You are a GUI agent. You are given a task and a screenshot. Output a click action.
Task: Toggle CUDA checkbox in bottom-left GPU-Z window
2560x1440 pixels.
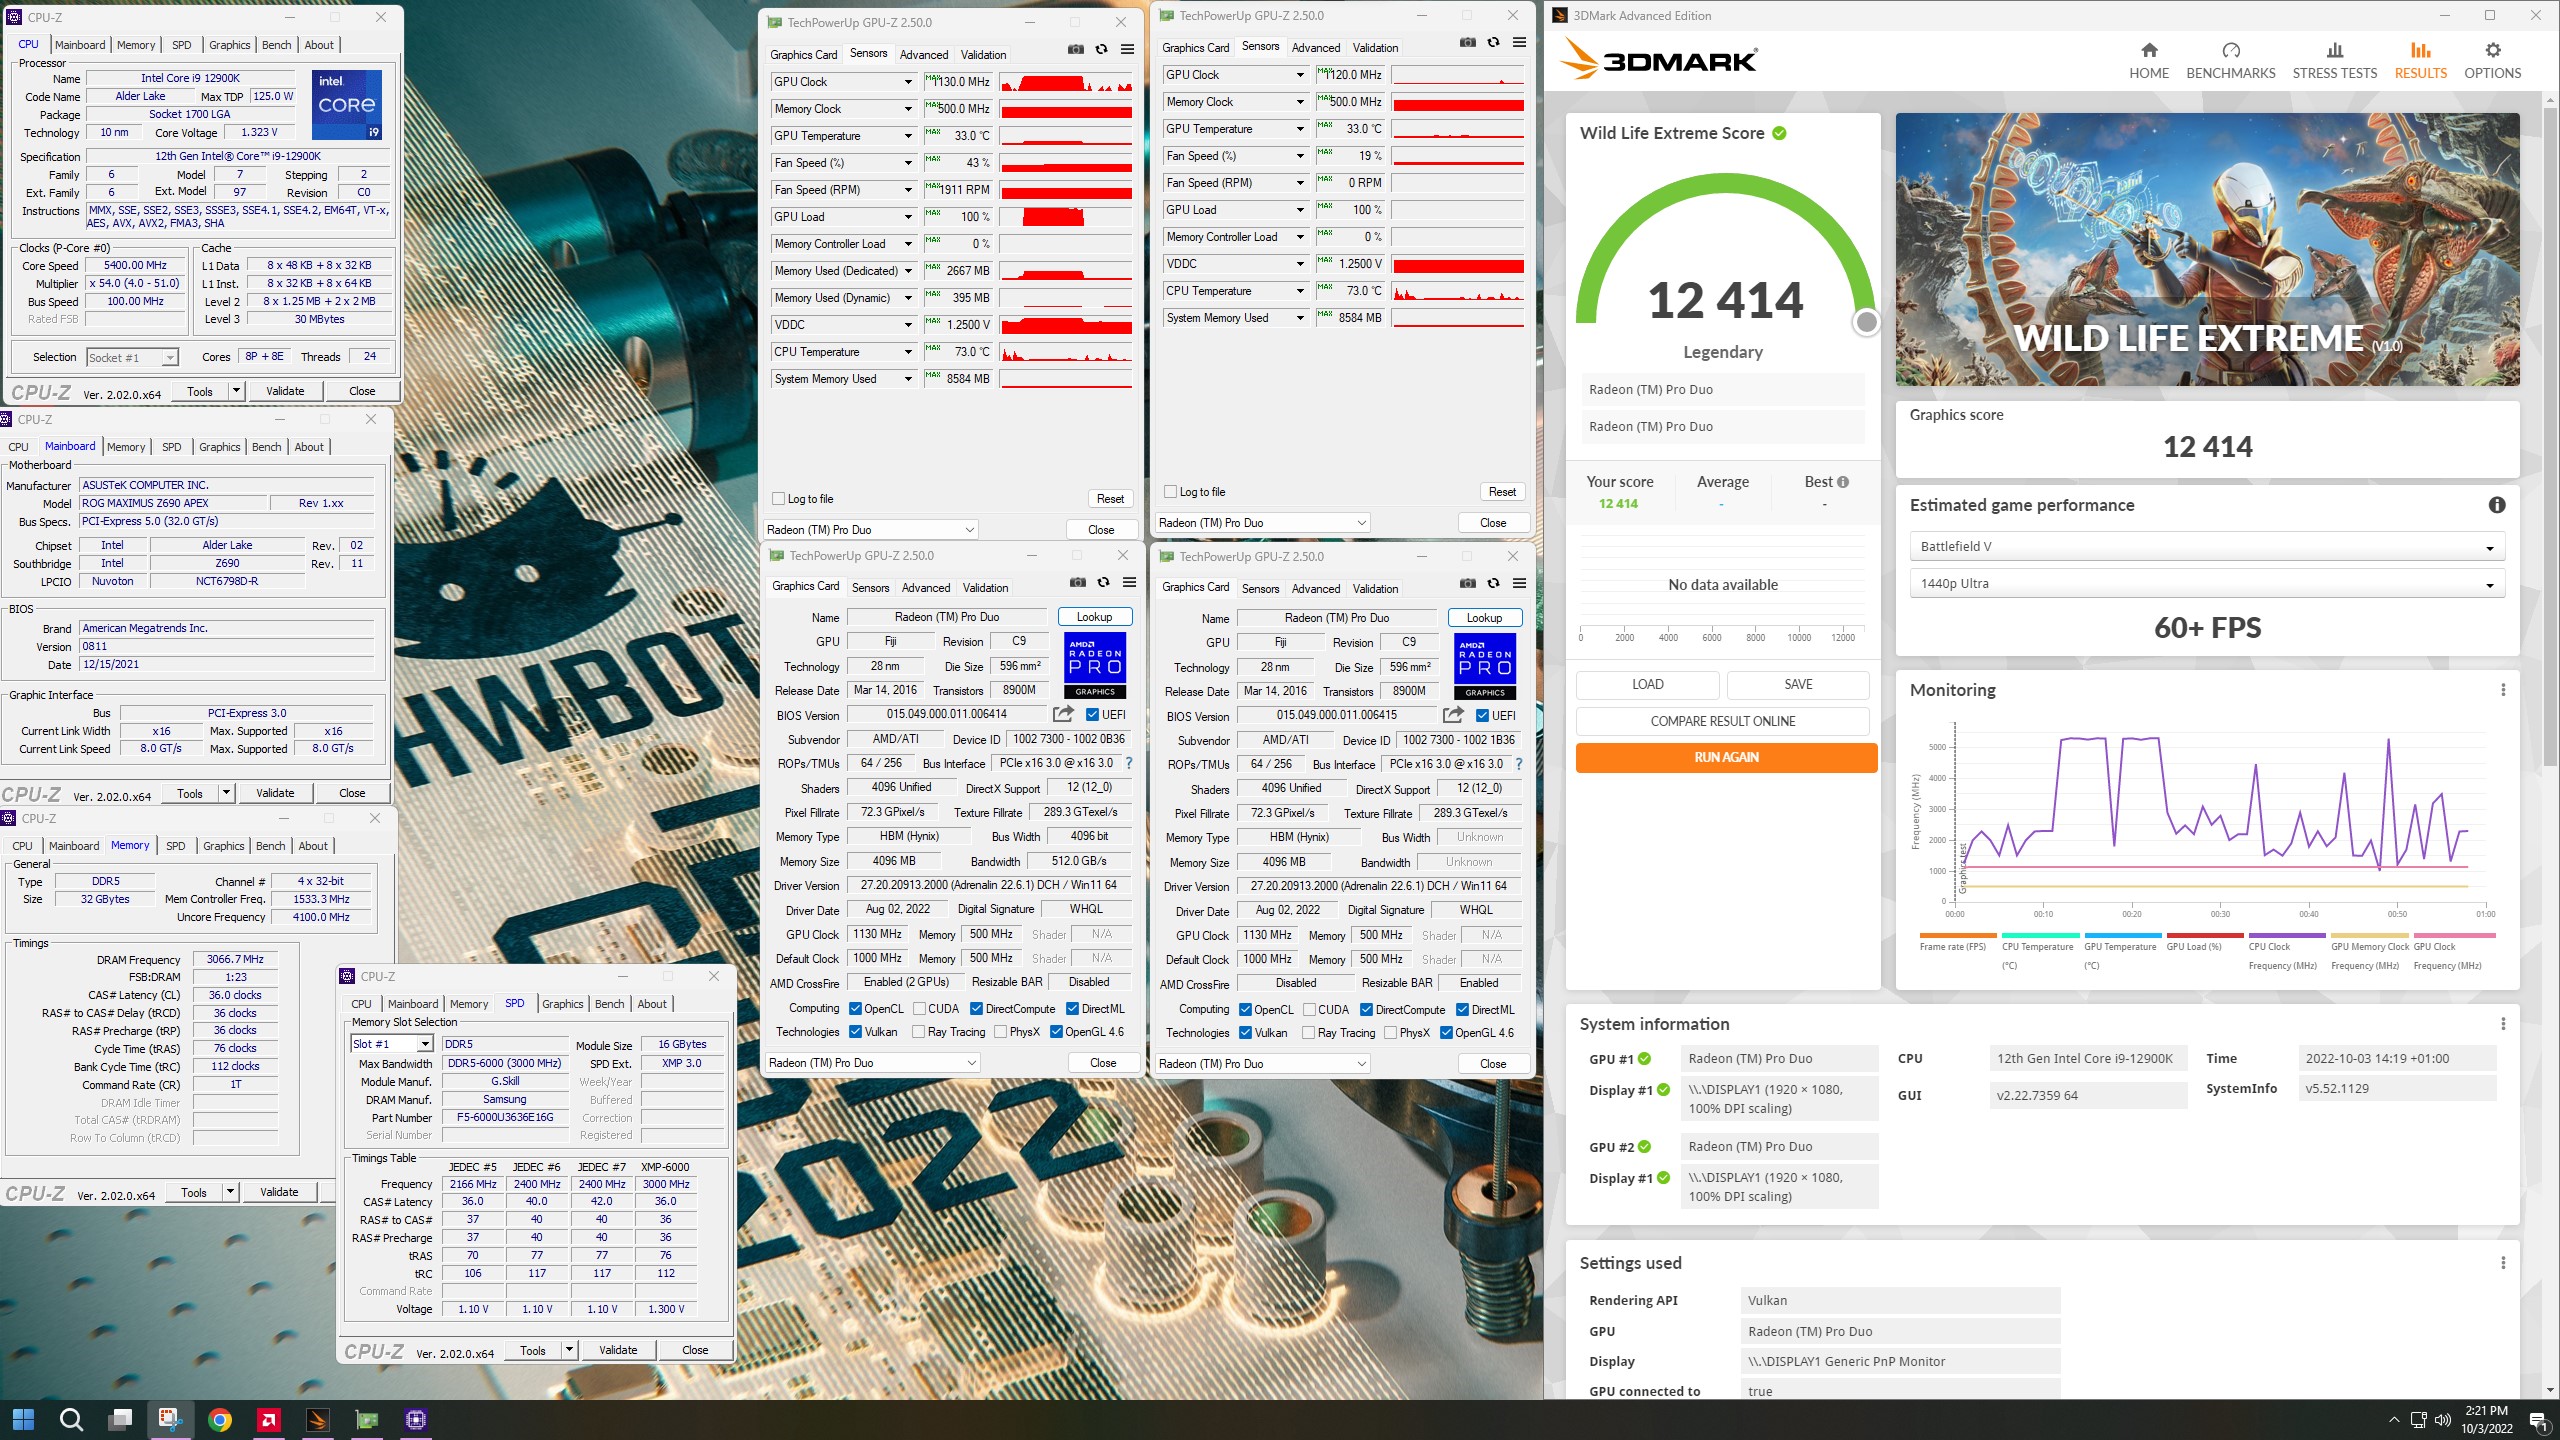[x=919, y=1009]
